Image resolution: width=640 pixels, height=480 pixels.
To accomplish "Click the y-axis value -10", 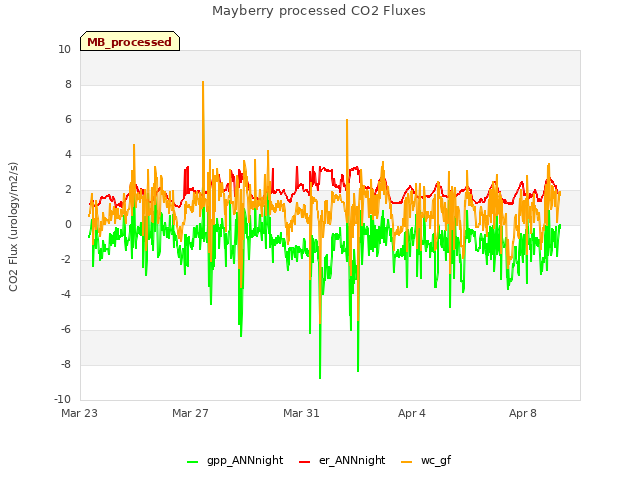I will 62,399.
